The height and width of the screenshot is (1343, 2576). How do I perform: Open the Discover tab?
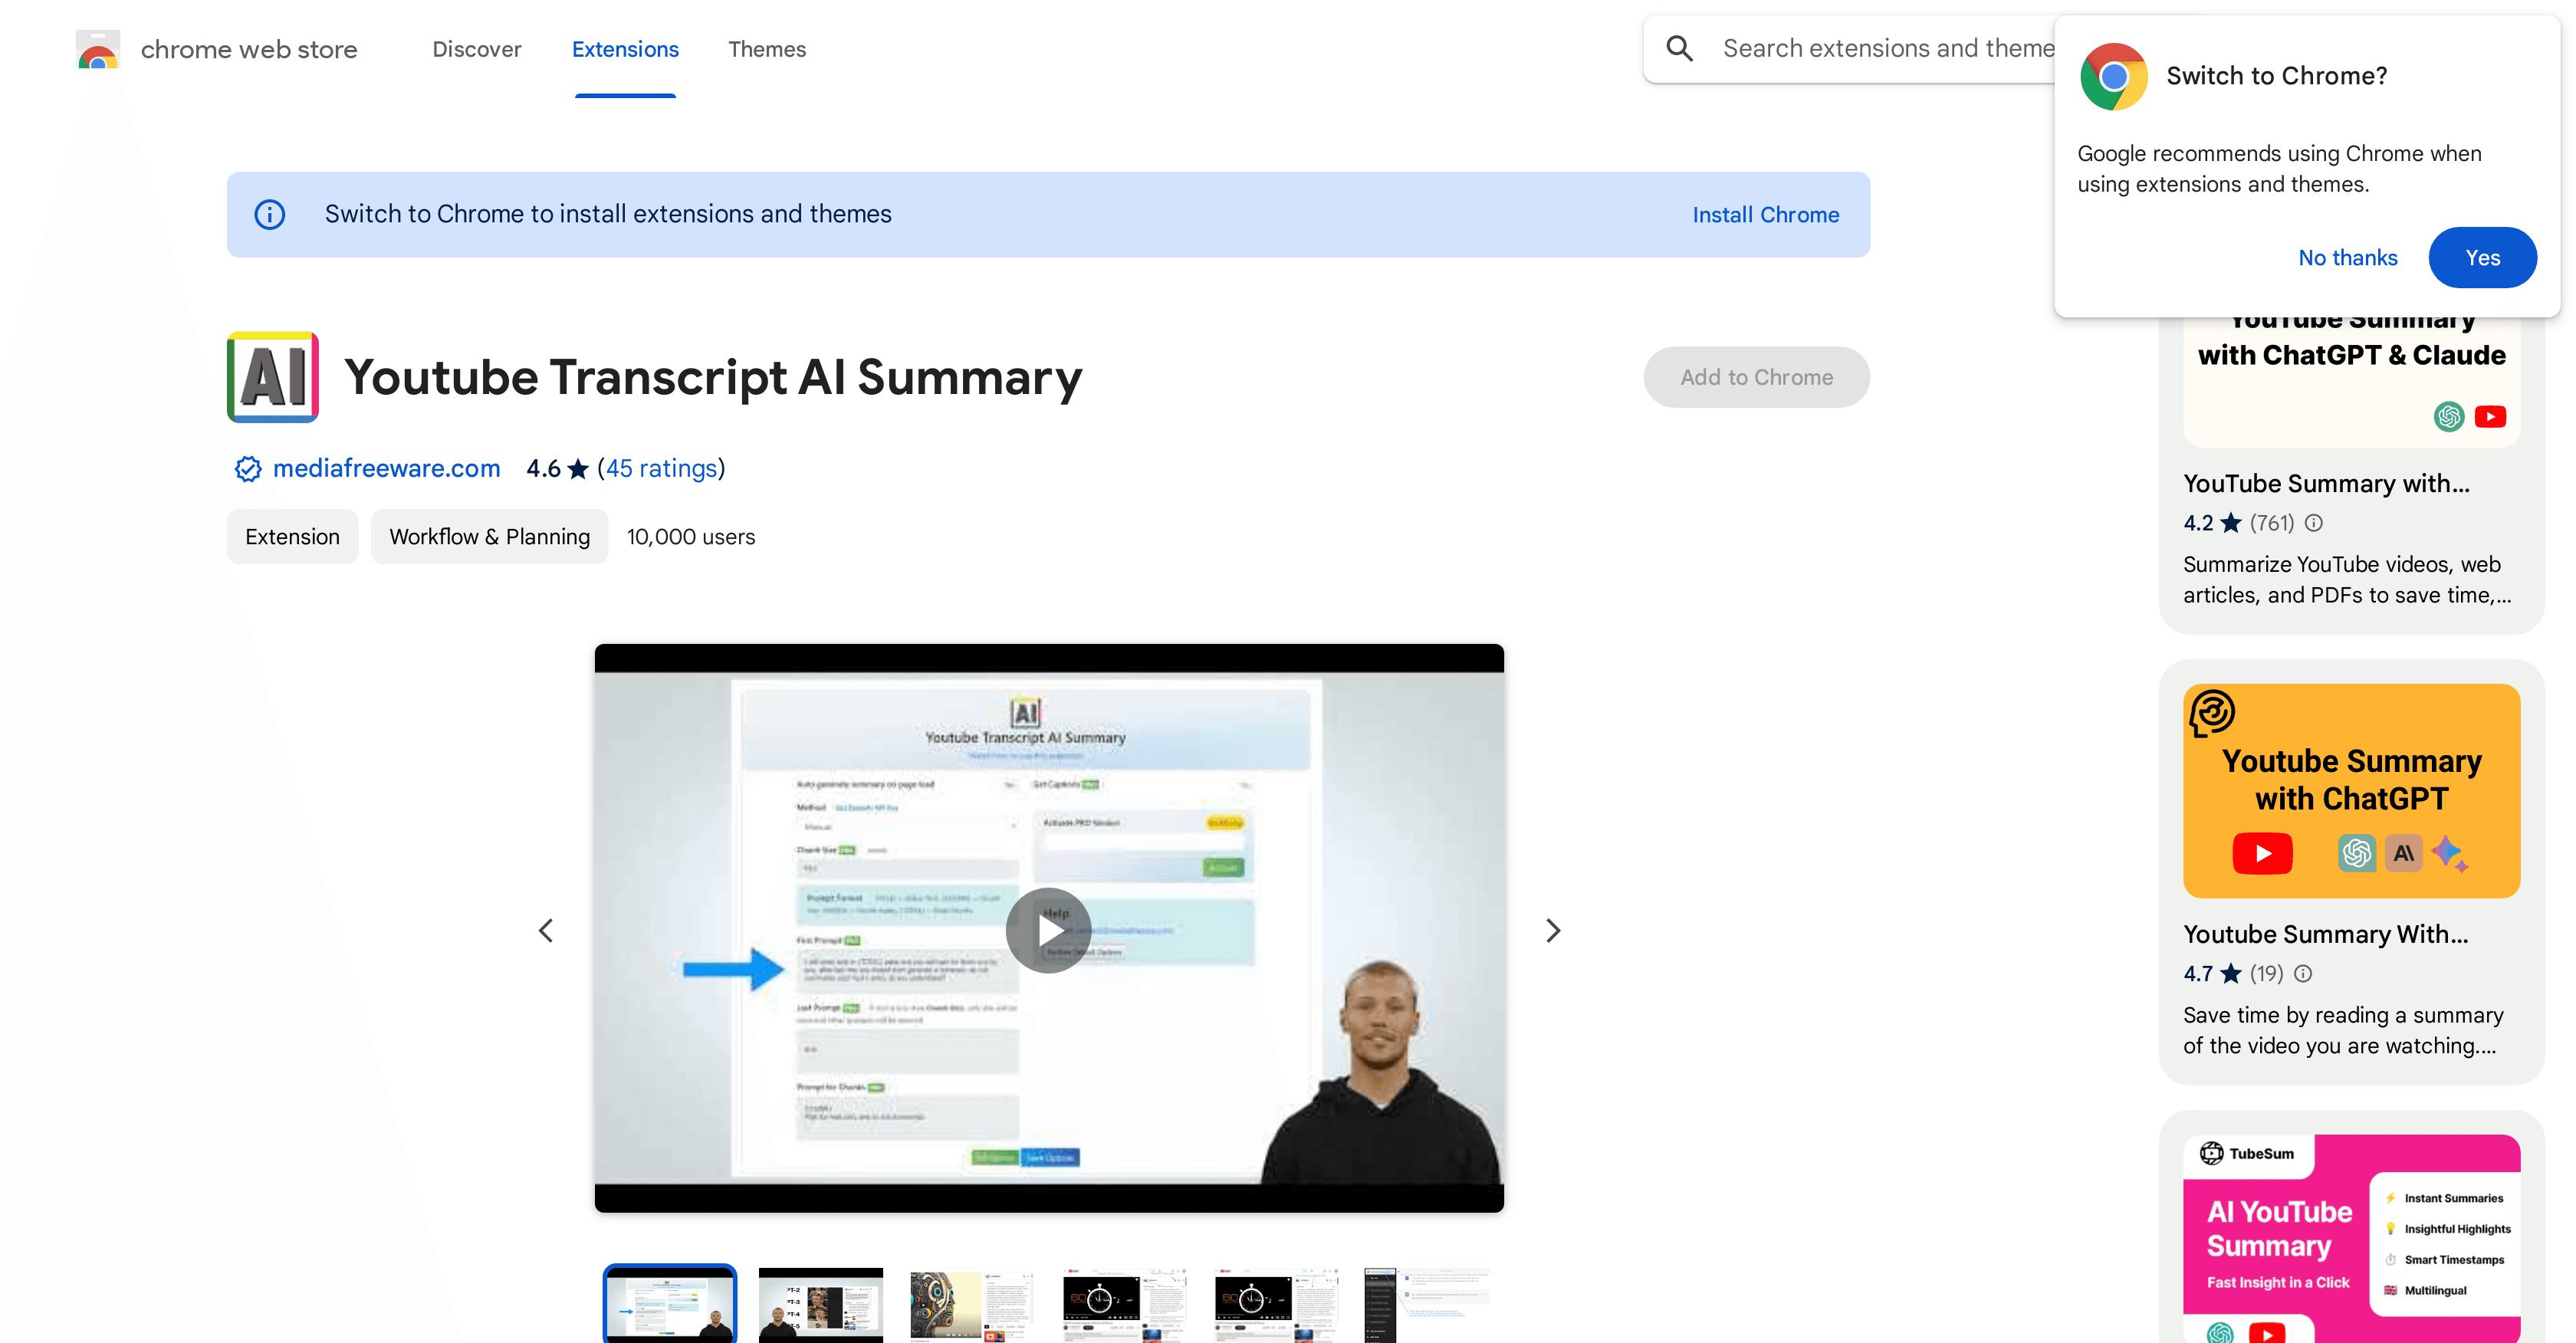[x=477, y=49]
